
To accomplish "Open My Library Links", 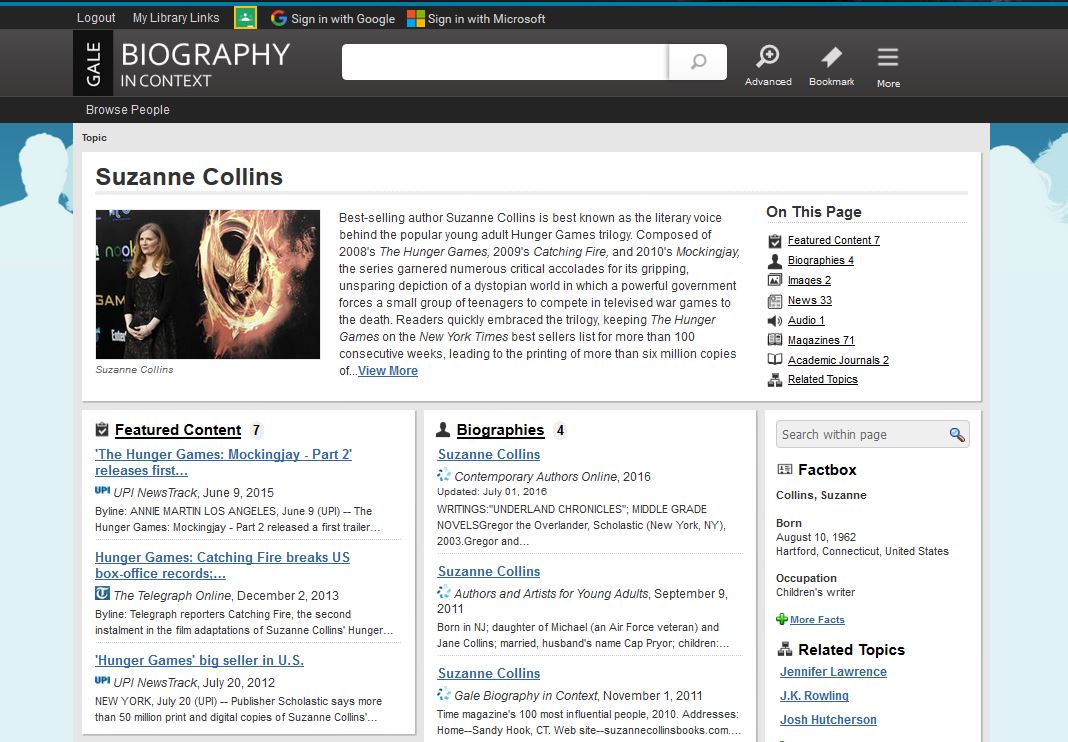I will [176, 18].
